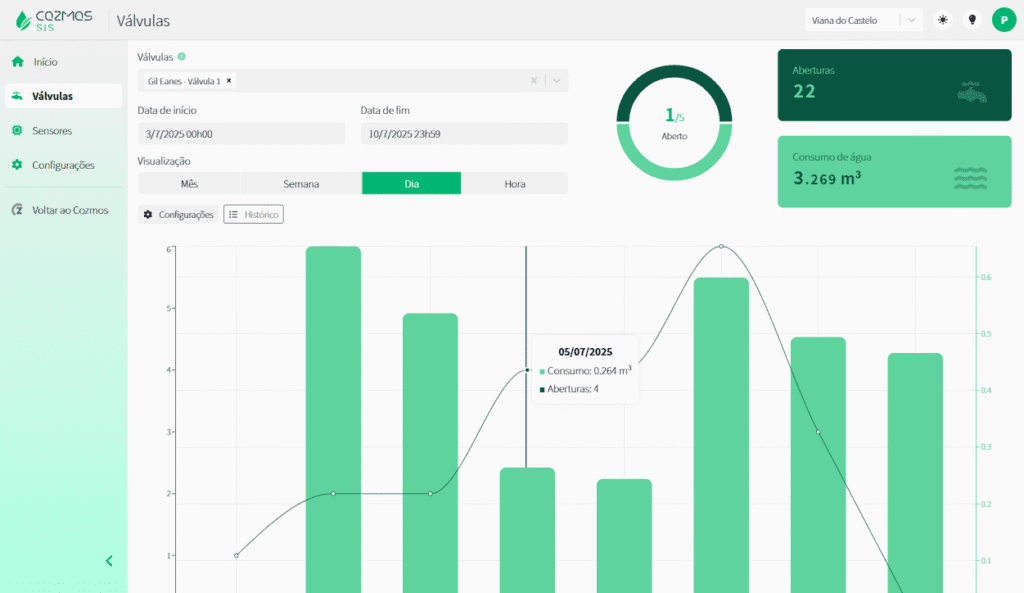Viewport: 1024px width, 593px height.
Task: Collapse the sidebar with the left chevron
Action: click(109, 561)
